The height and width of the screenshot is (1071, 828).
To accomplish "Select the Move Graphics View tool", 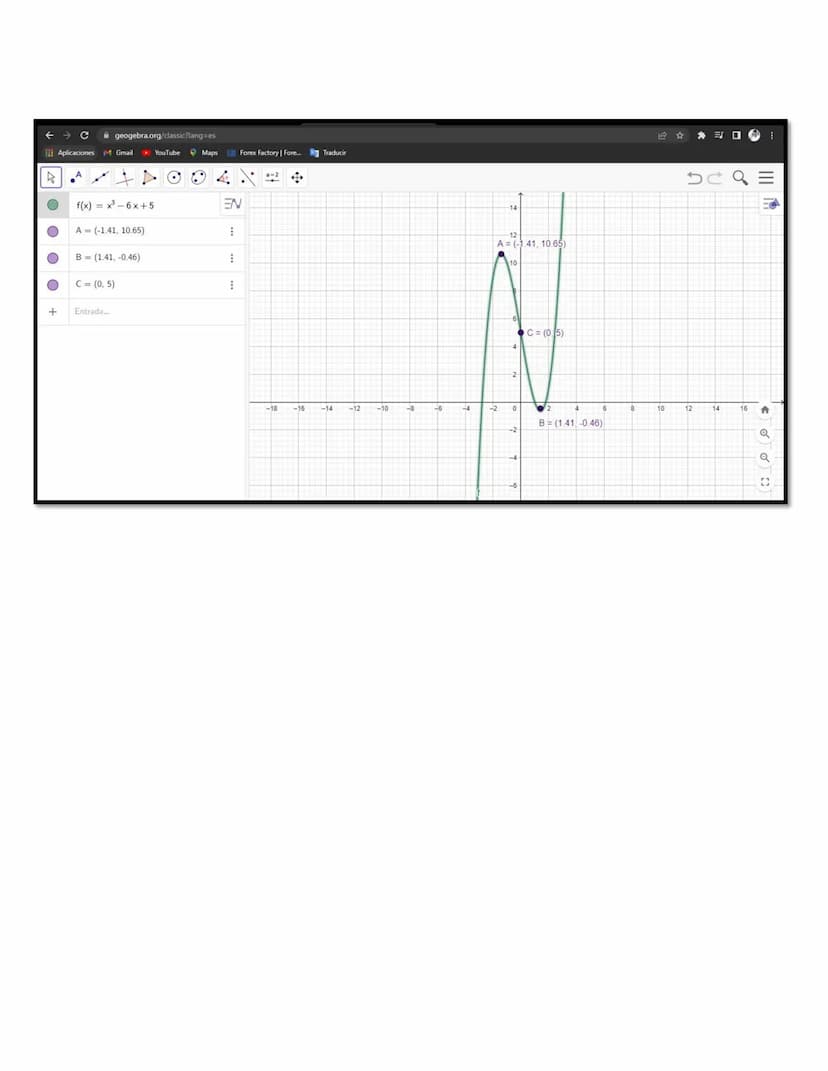I will 296,178.
